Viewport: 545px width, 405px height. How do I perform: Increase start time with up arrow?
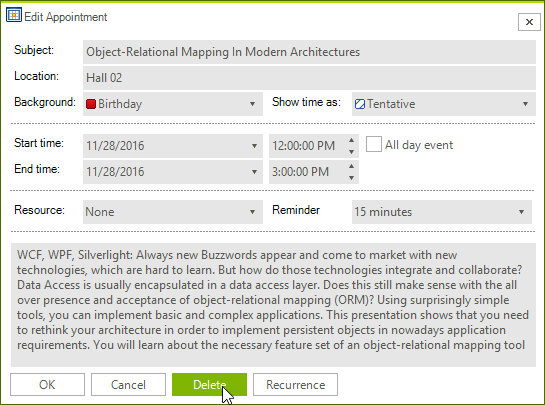tap(351, 140)
